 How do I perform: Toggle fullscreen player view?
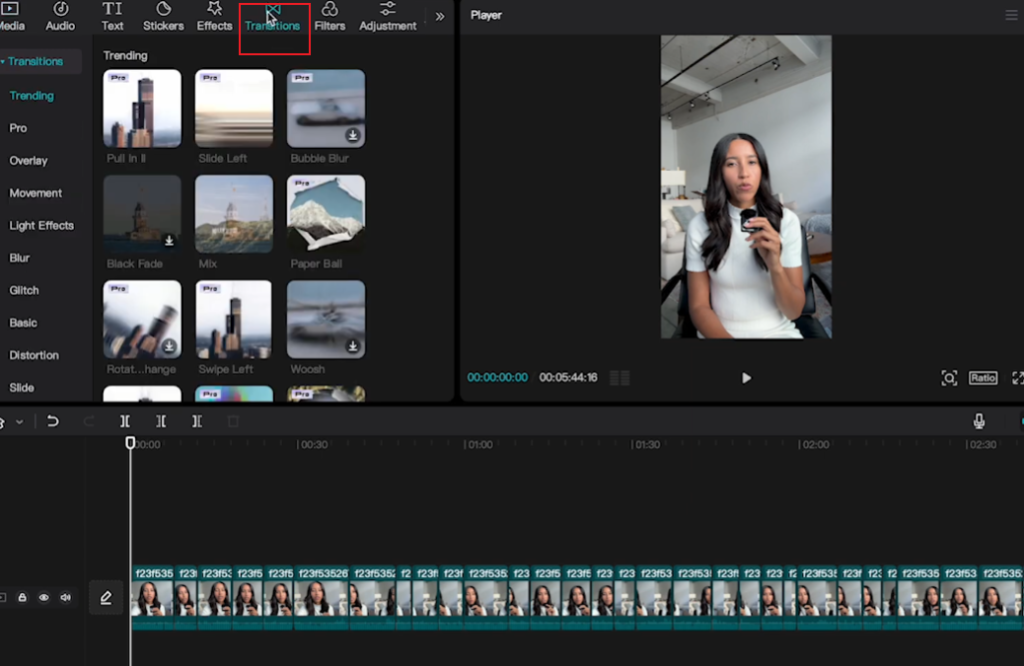coord(1018,378)
